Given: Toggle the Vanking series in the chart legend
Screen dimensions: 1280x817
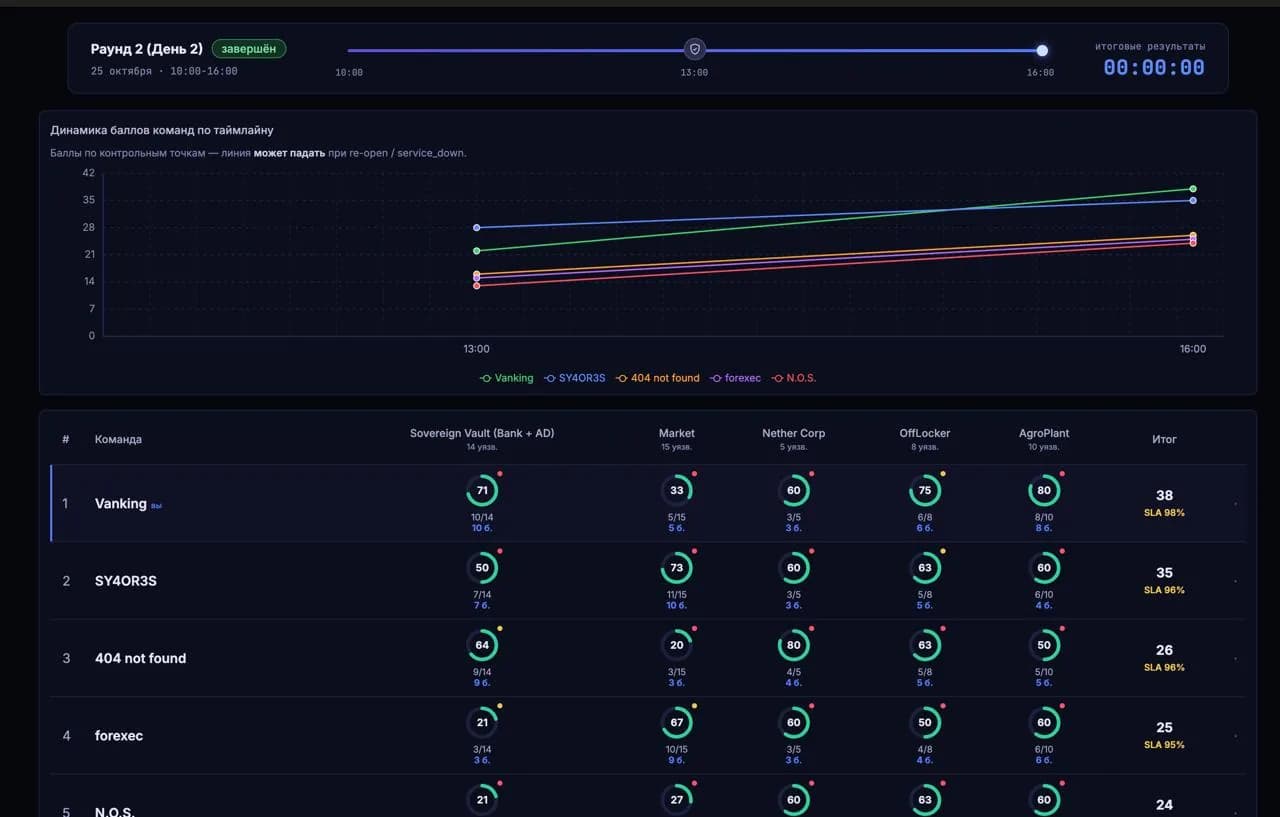Looking at the screenshot, I should (x=507, y=378).
